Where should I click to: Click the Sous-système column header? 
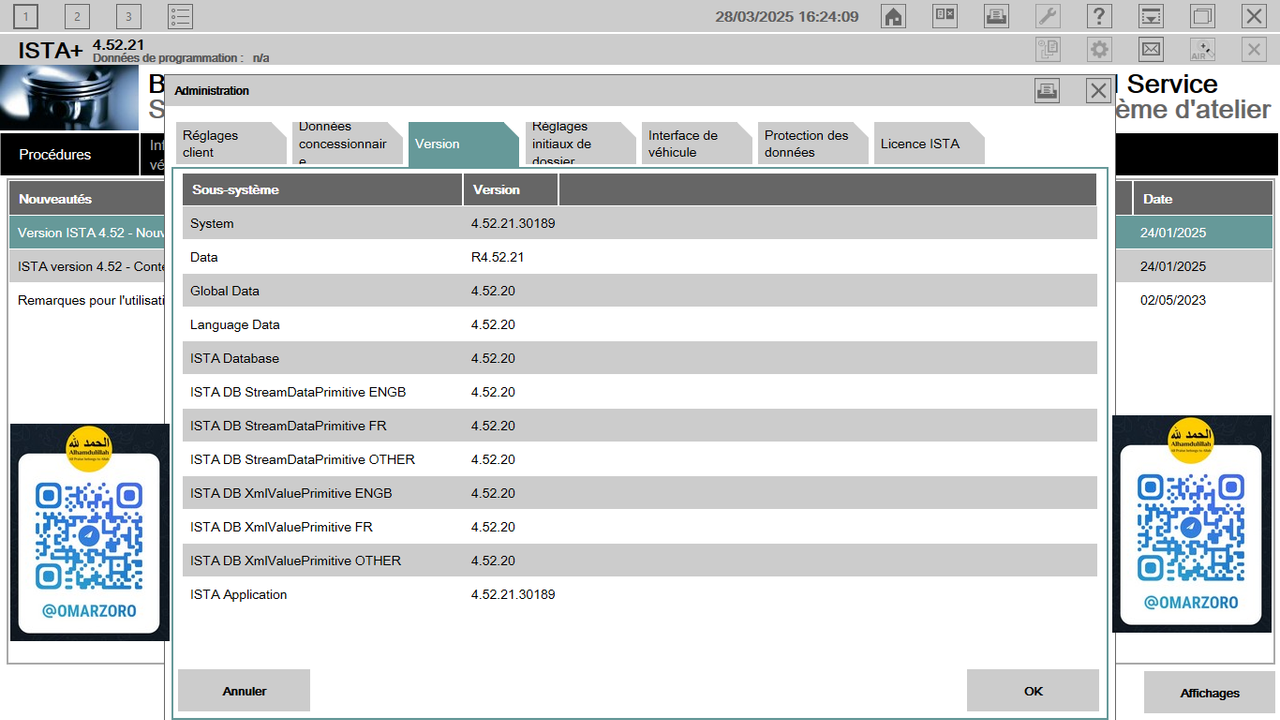[x=322, y=189]
